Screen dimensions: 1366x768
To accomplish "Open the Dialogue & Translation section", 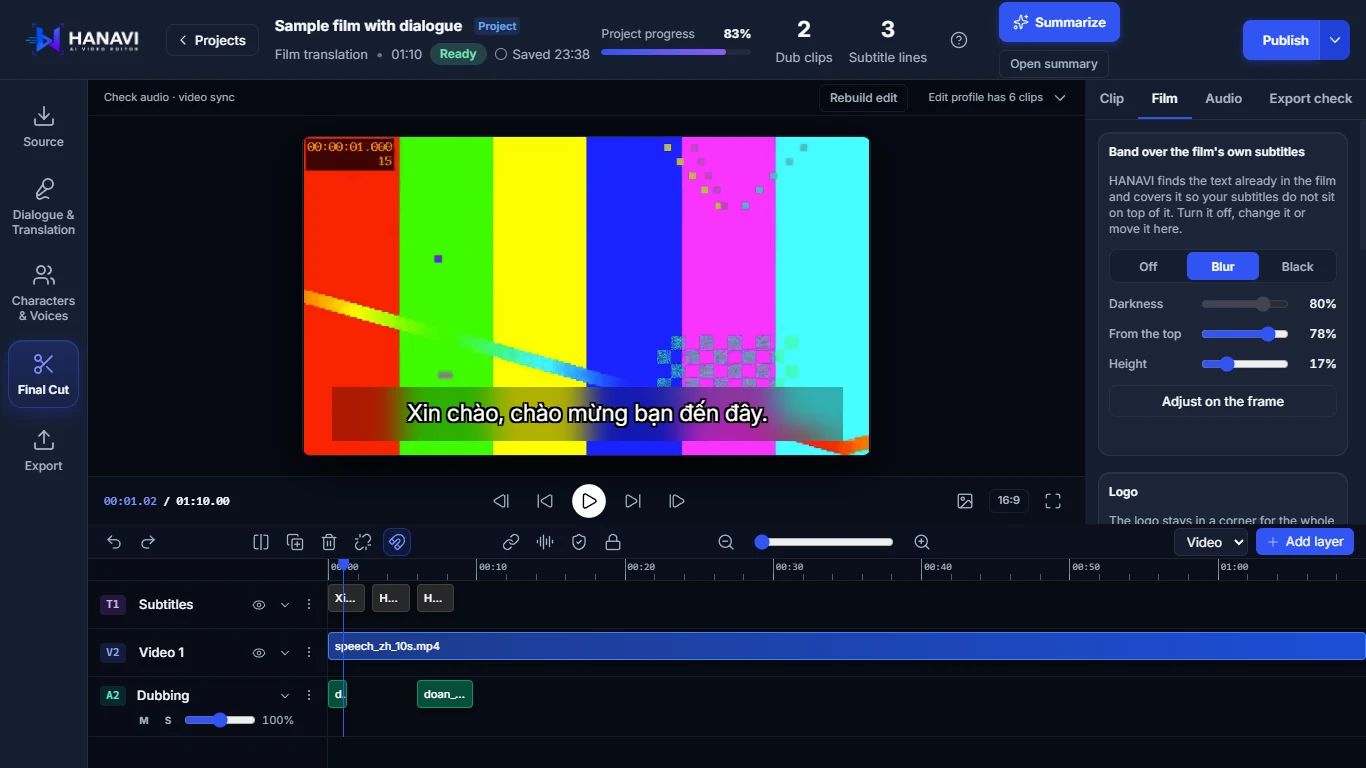I will click(43, 207).
